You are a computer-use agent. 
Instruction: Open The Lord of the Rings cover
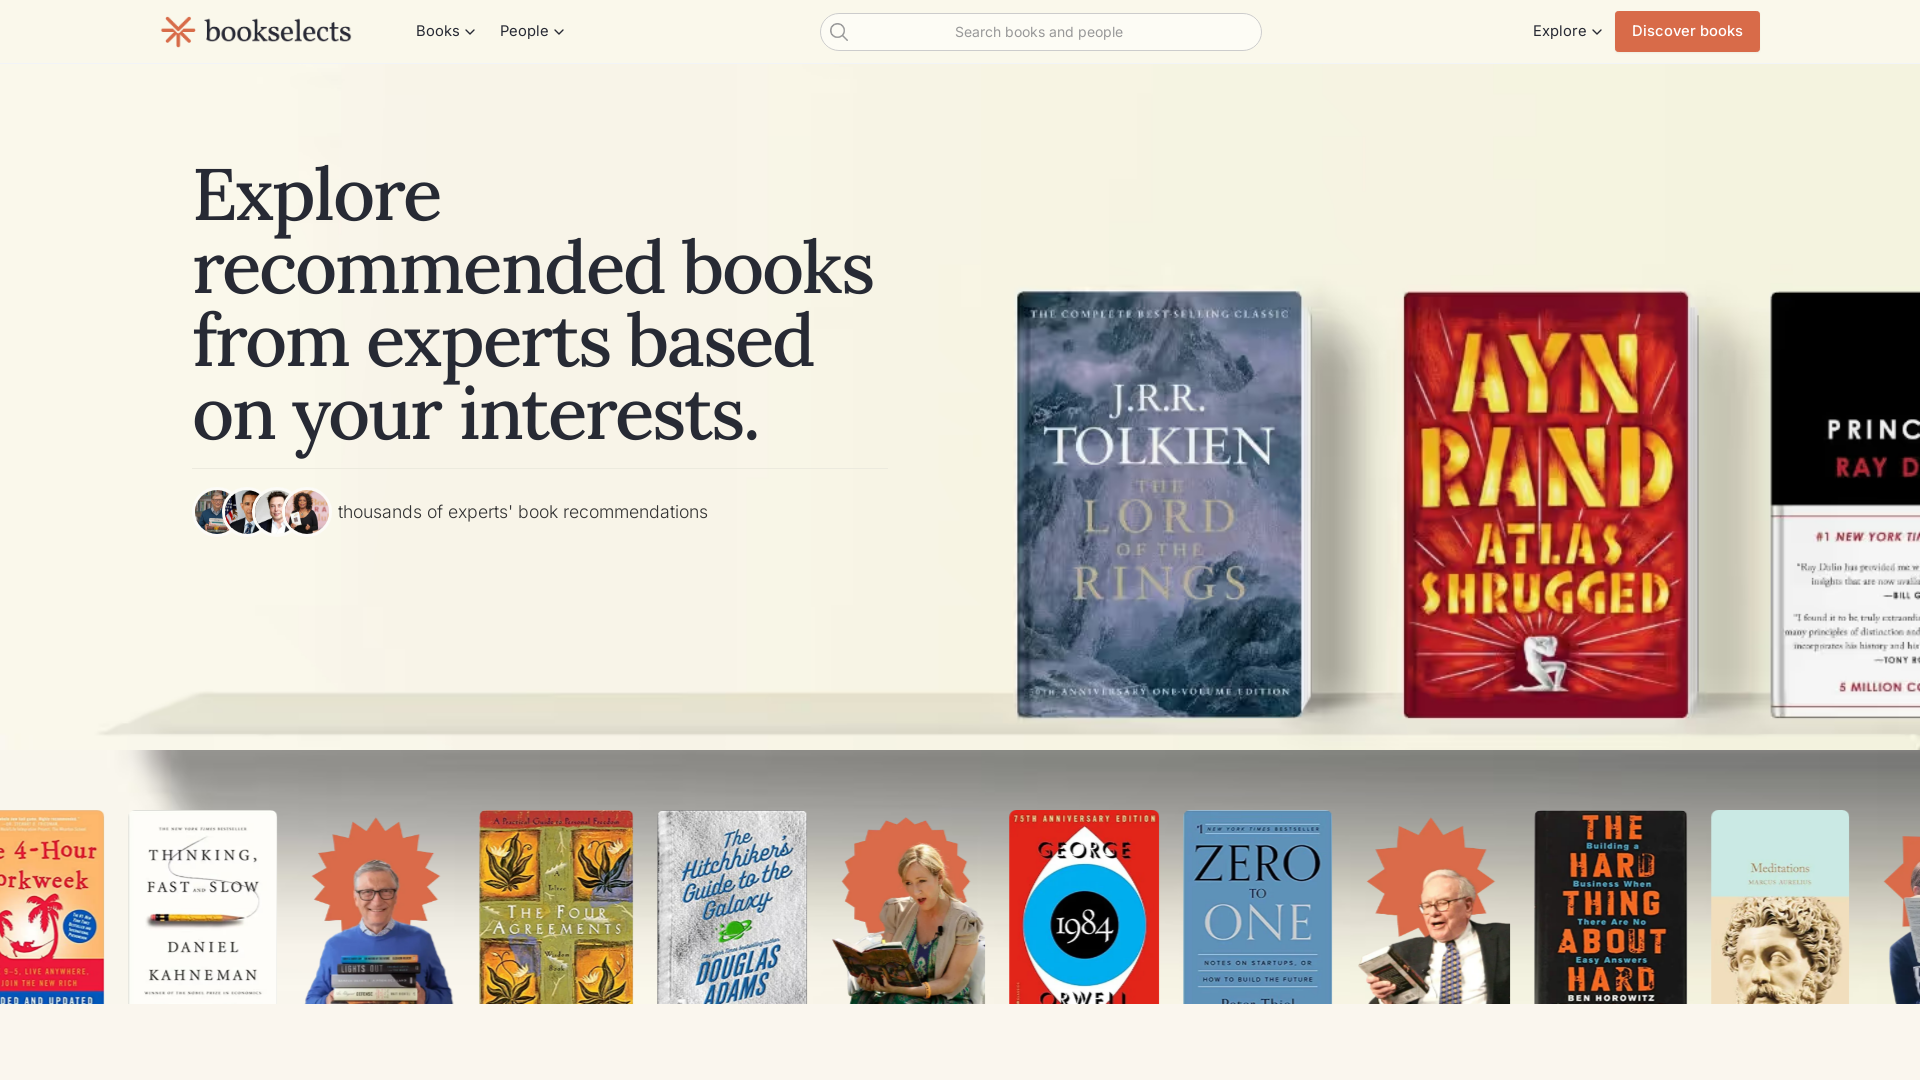tap(1160, 505)
